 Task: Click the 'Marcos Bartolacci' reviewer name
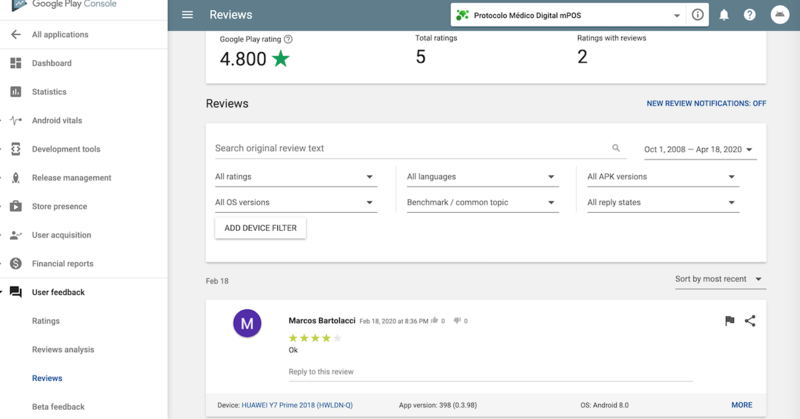click(x=322, y=321)
